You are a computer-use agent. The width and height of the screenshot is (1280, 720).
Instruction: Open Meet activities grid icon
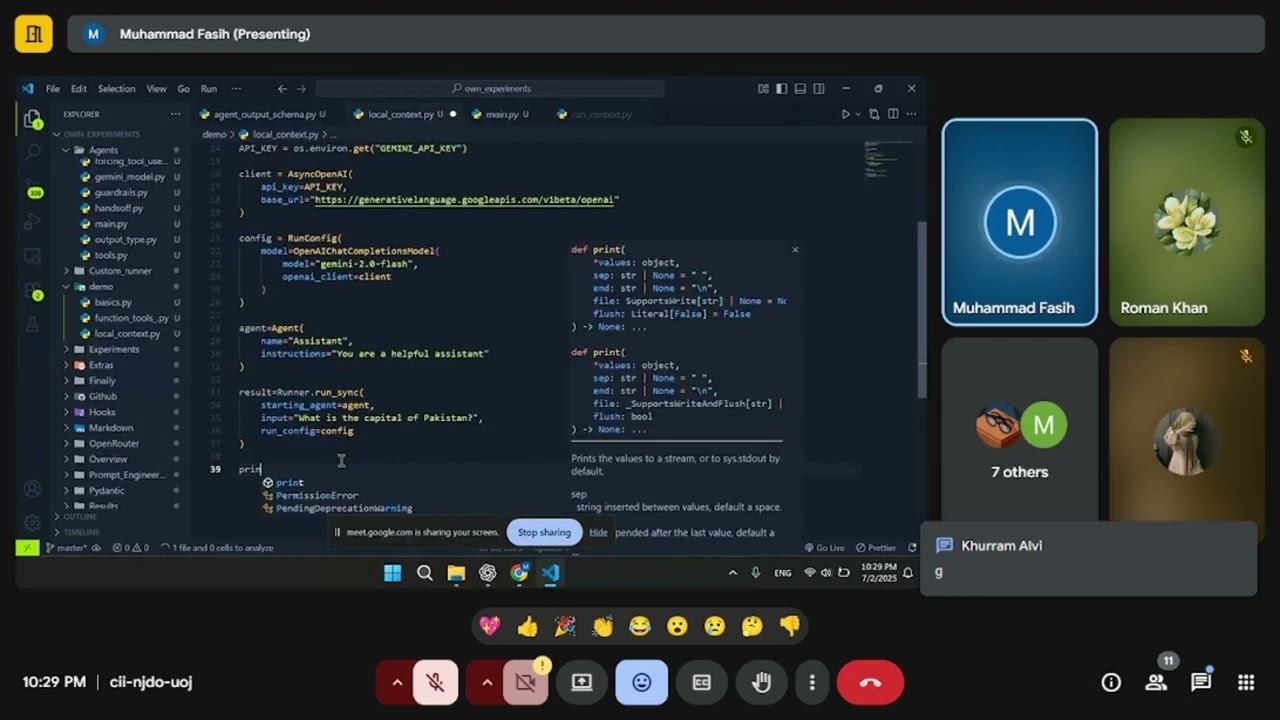coord(1246,682)
